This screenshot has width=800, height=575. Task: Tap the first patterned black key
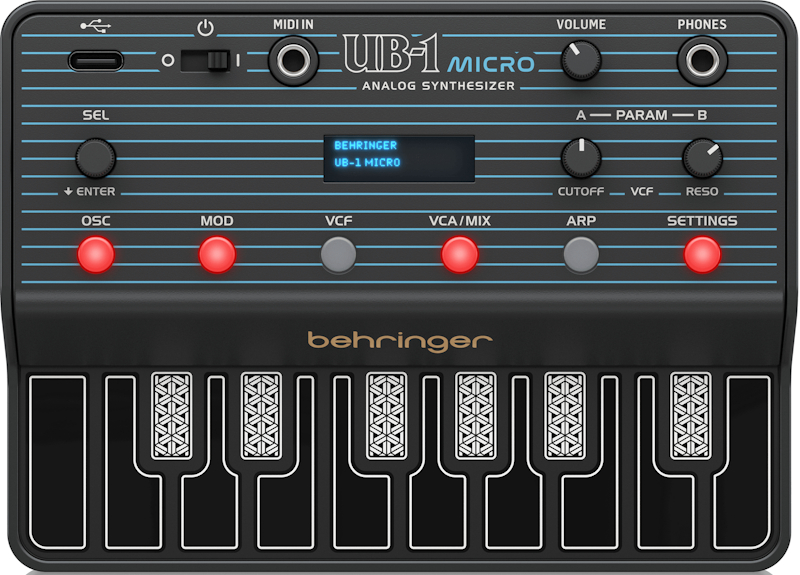[170, 416]
